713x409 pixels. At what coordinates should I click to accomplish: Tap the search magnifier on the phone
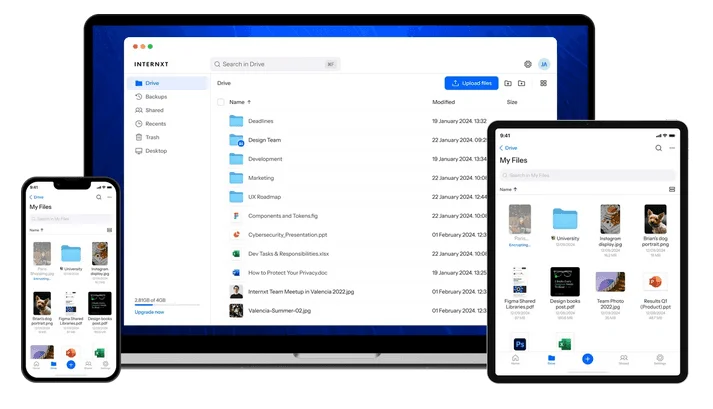pyautogui.click(x=99, y=197)
